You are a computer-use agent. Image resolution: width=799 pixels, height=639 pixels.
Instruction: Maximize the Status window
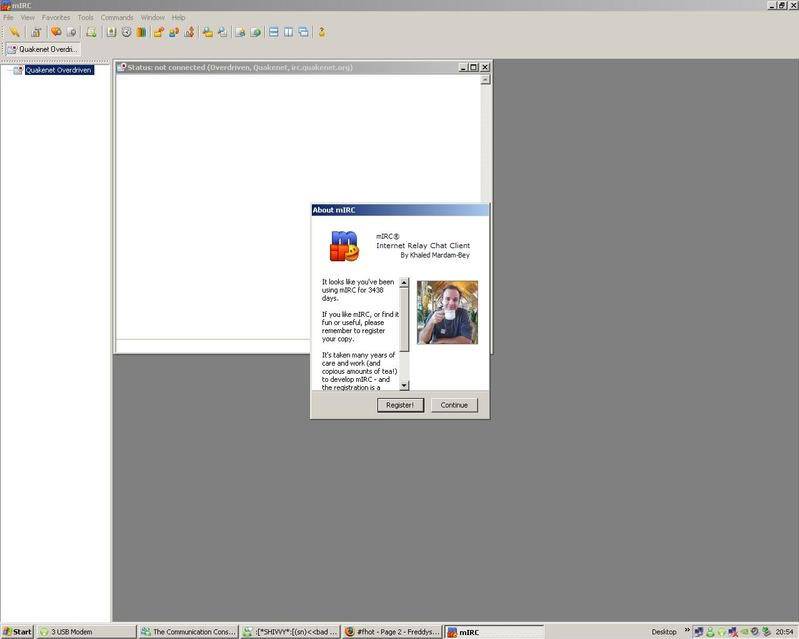(x=473, y=67)
